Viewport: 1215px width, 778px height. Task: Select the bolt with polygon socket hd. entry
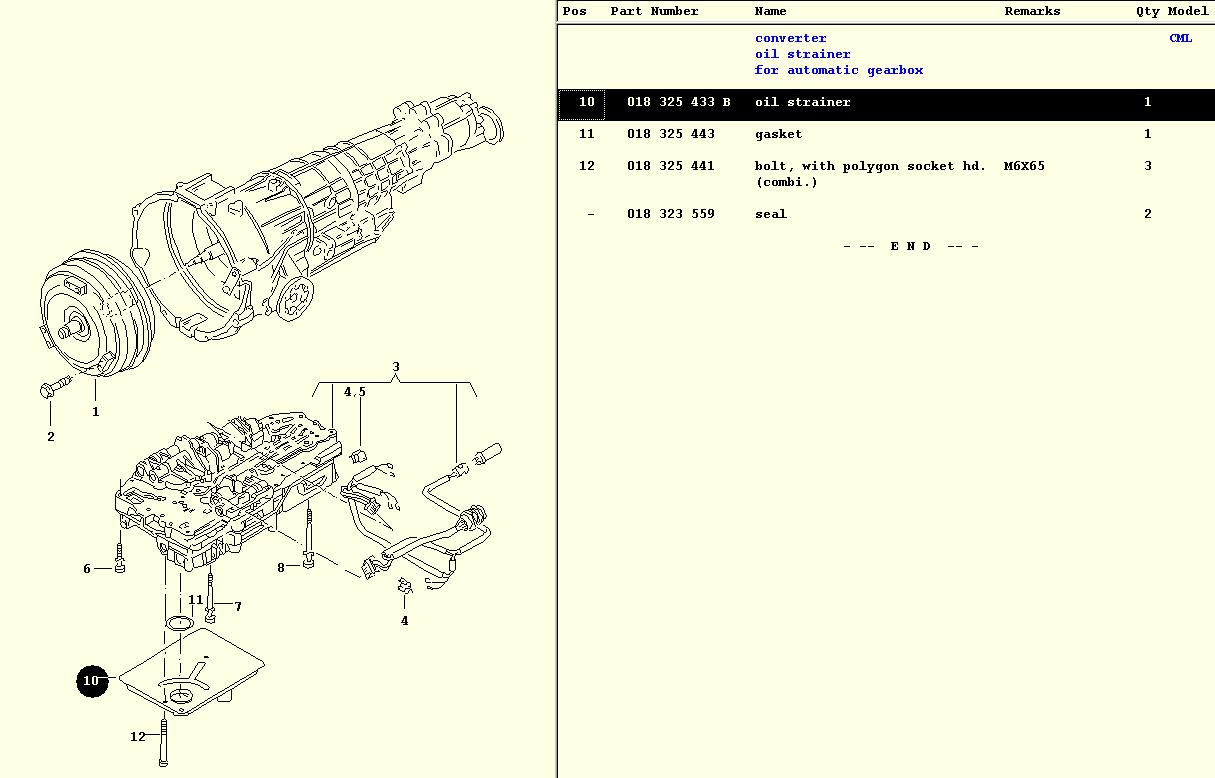pyautogui.click(x=870, y=174)
